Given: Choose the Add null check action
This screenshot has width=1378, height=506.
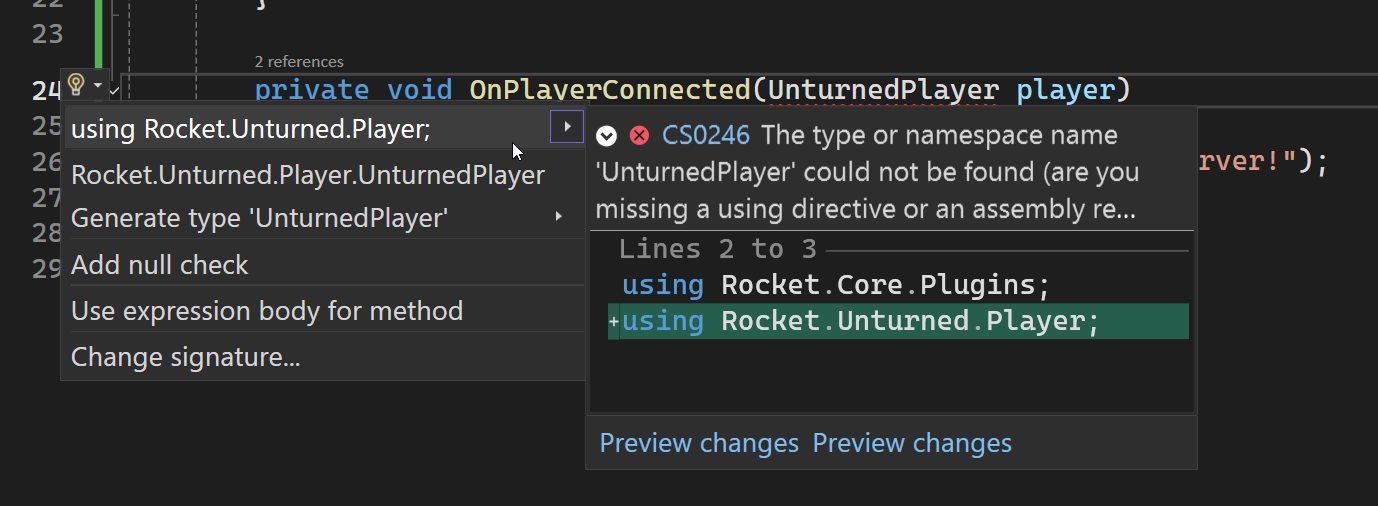Looking at the screenshot, I should click(x=160, y=265).
